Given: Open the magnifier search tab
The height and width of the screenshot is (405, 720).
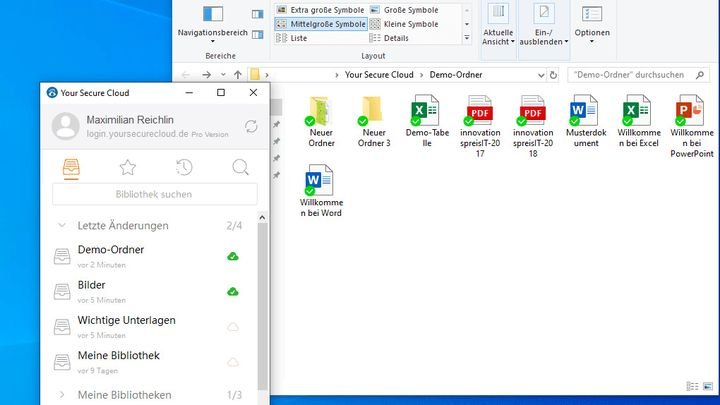Looking at the screenshot, I should [240, 168].
